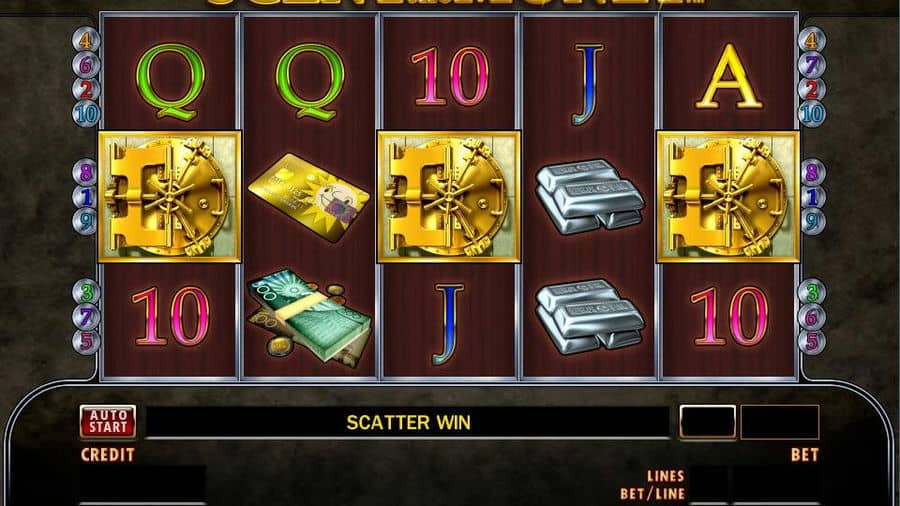
Task: Click the CREDIT label
Action: click(x=107, y=455)
